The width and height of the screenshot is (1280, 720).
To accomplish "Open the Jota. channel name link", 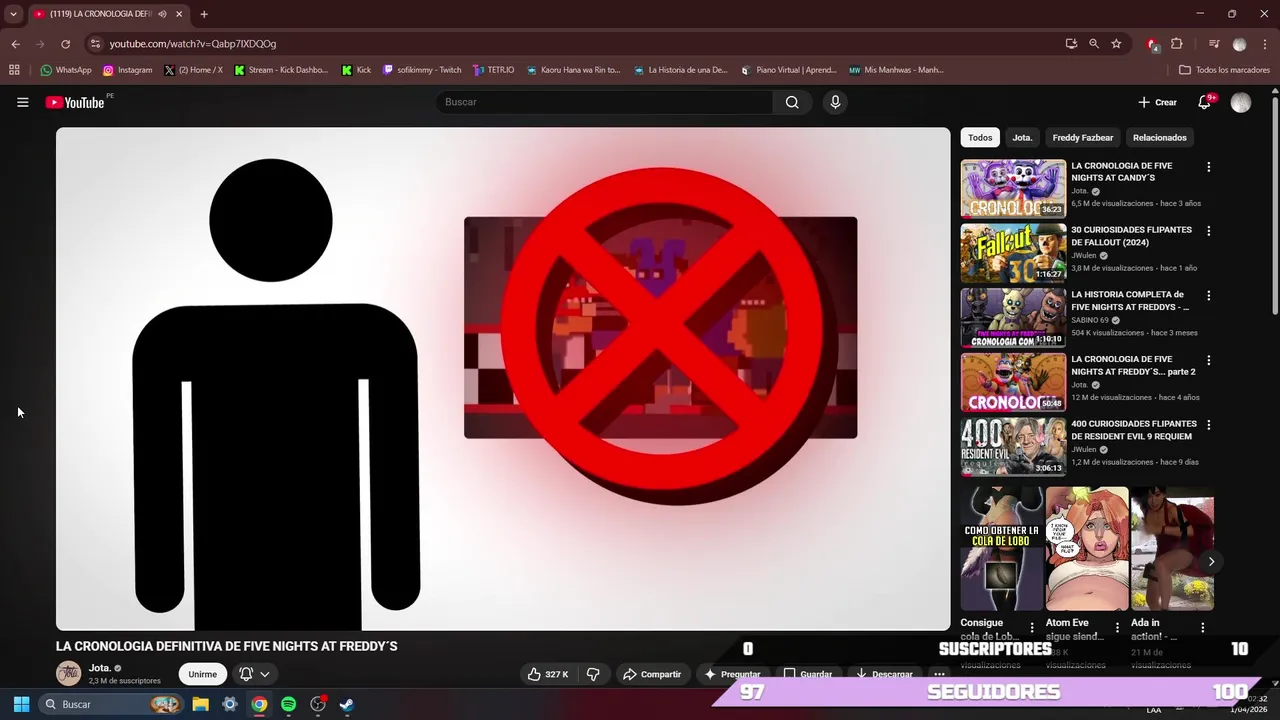I will [x=100, y=668].
